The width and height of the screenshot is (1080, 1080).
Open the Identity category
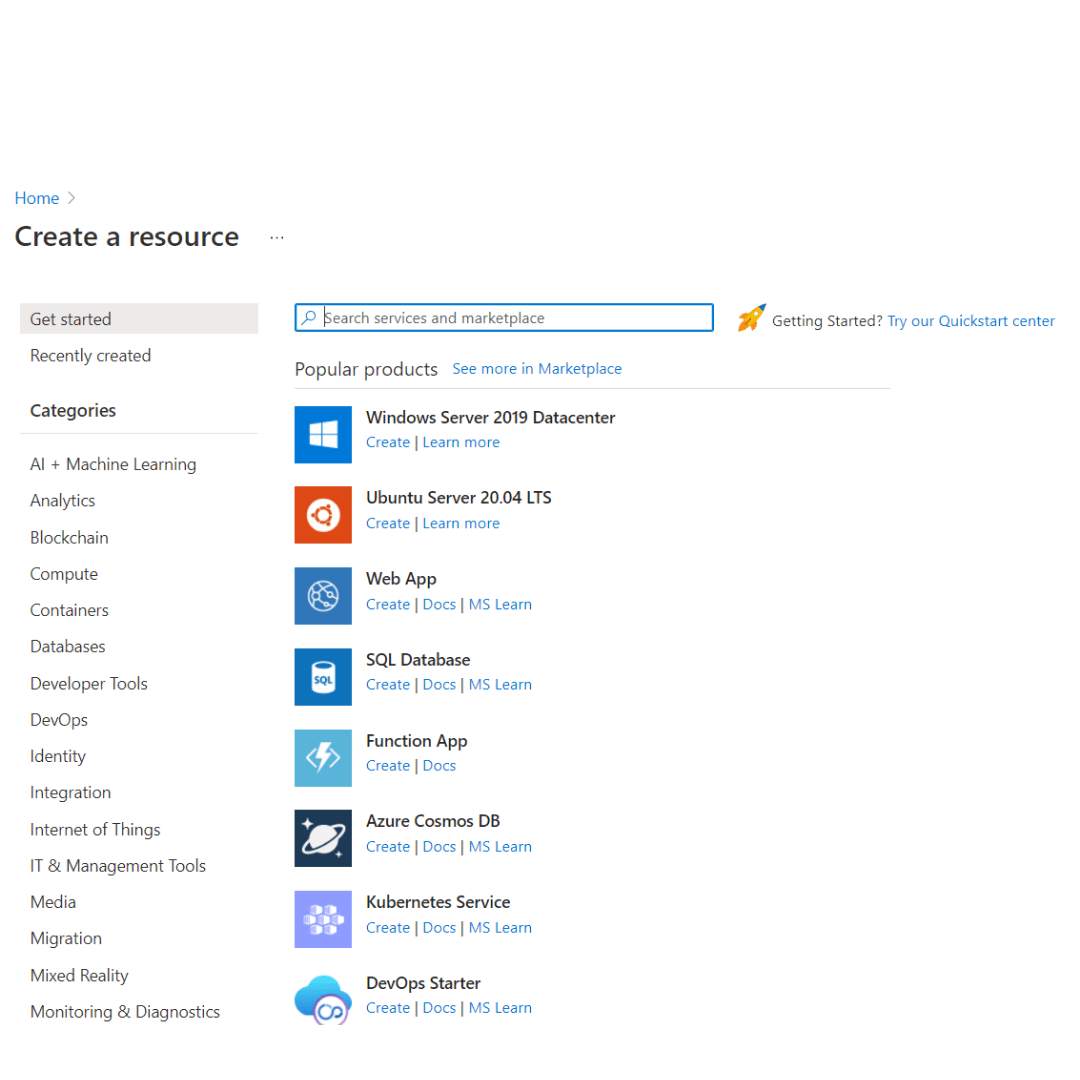[58, 756]
